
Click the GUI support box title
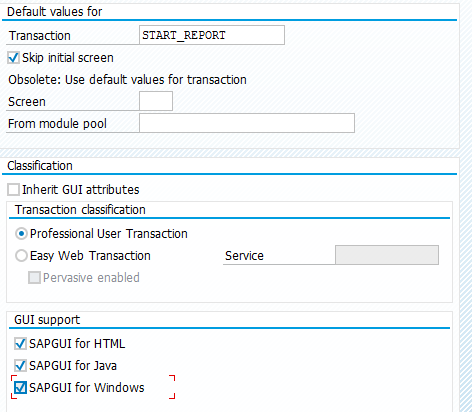pyautogui.click(x=47, y=320)
